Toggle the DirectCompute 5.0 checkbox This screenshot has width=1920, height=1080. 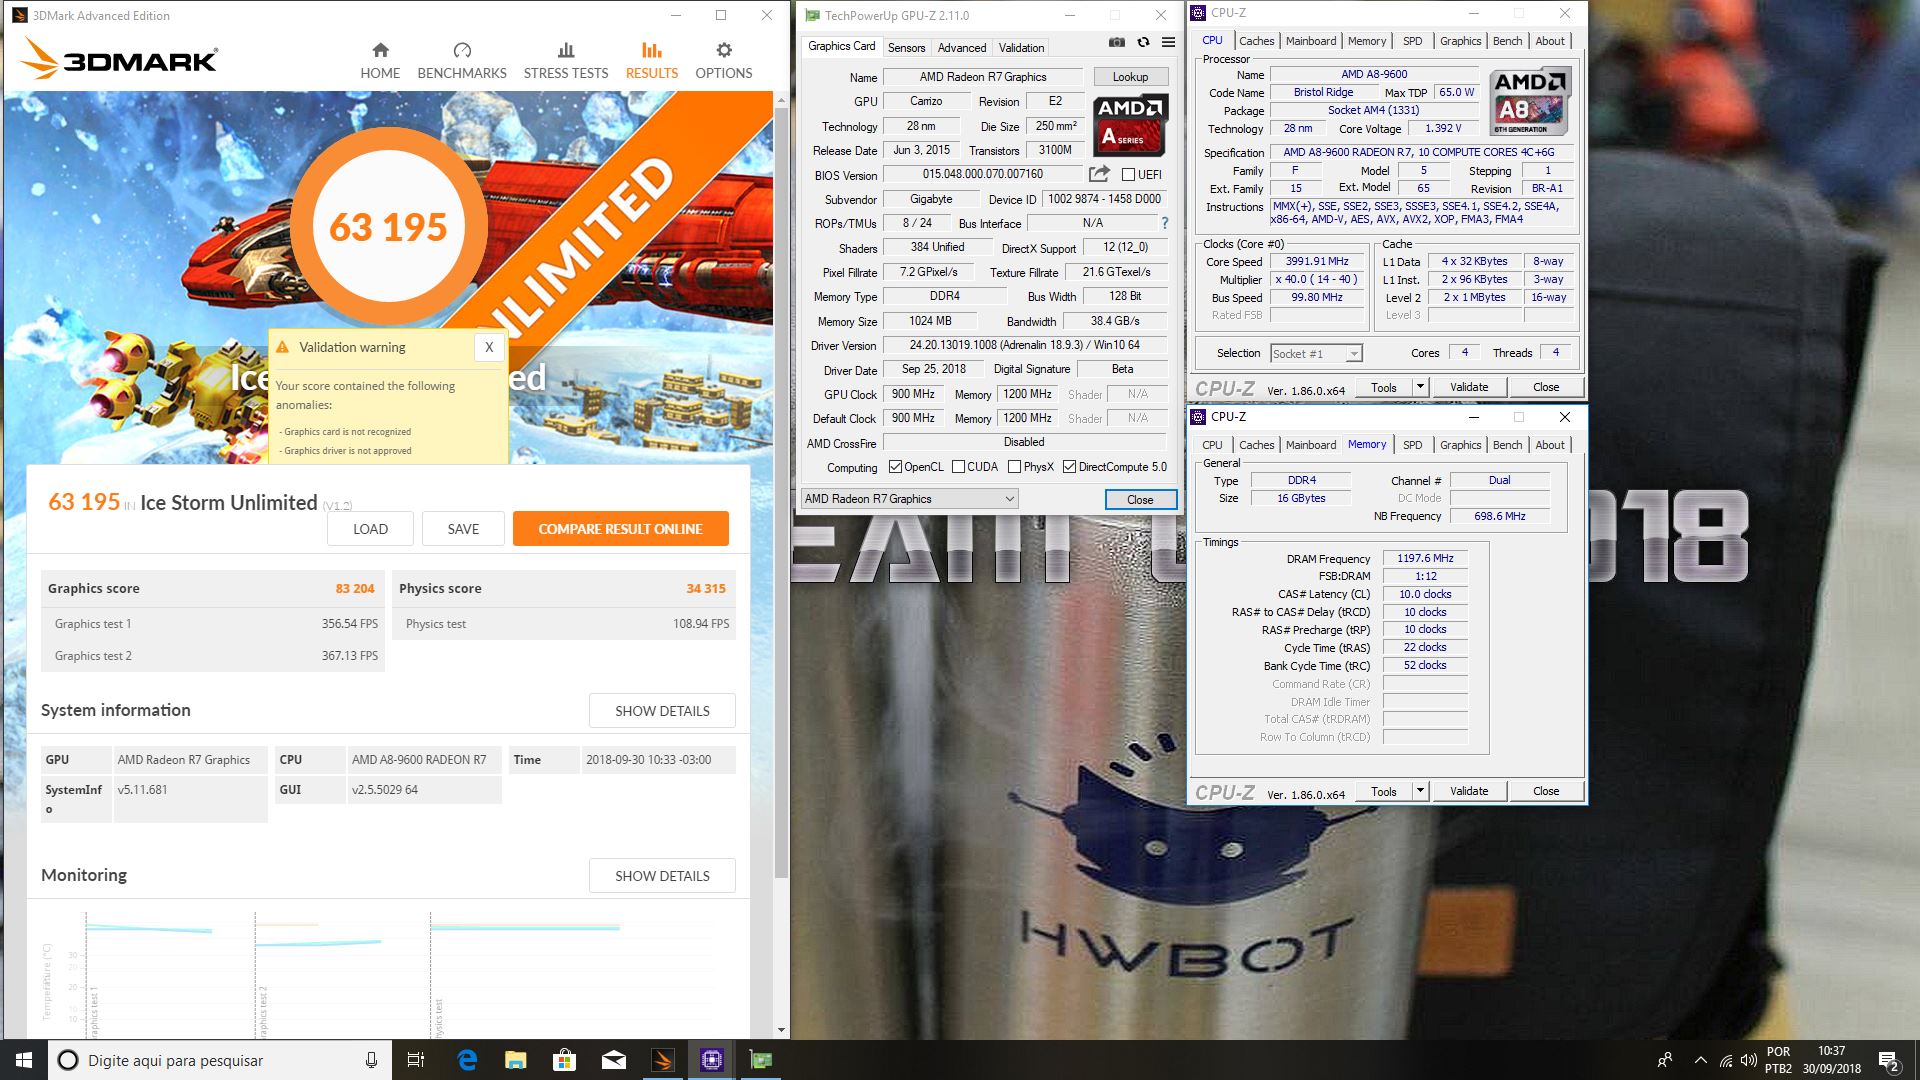coord(1069,467)
